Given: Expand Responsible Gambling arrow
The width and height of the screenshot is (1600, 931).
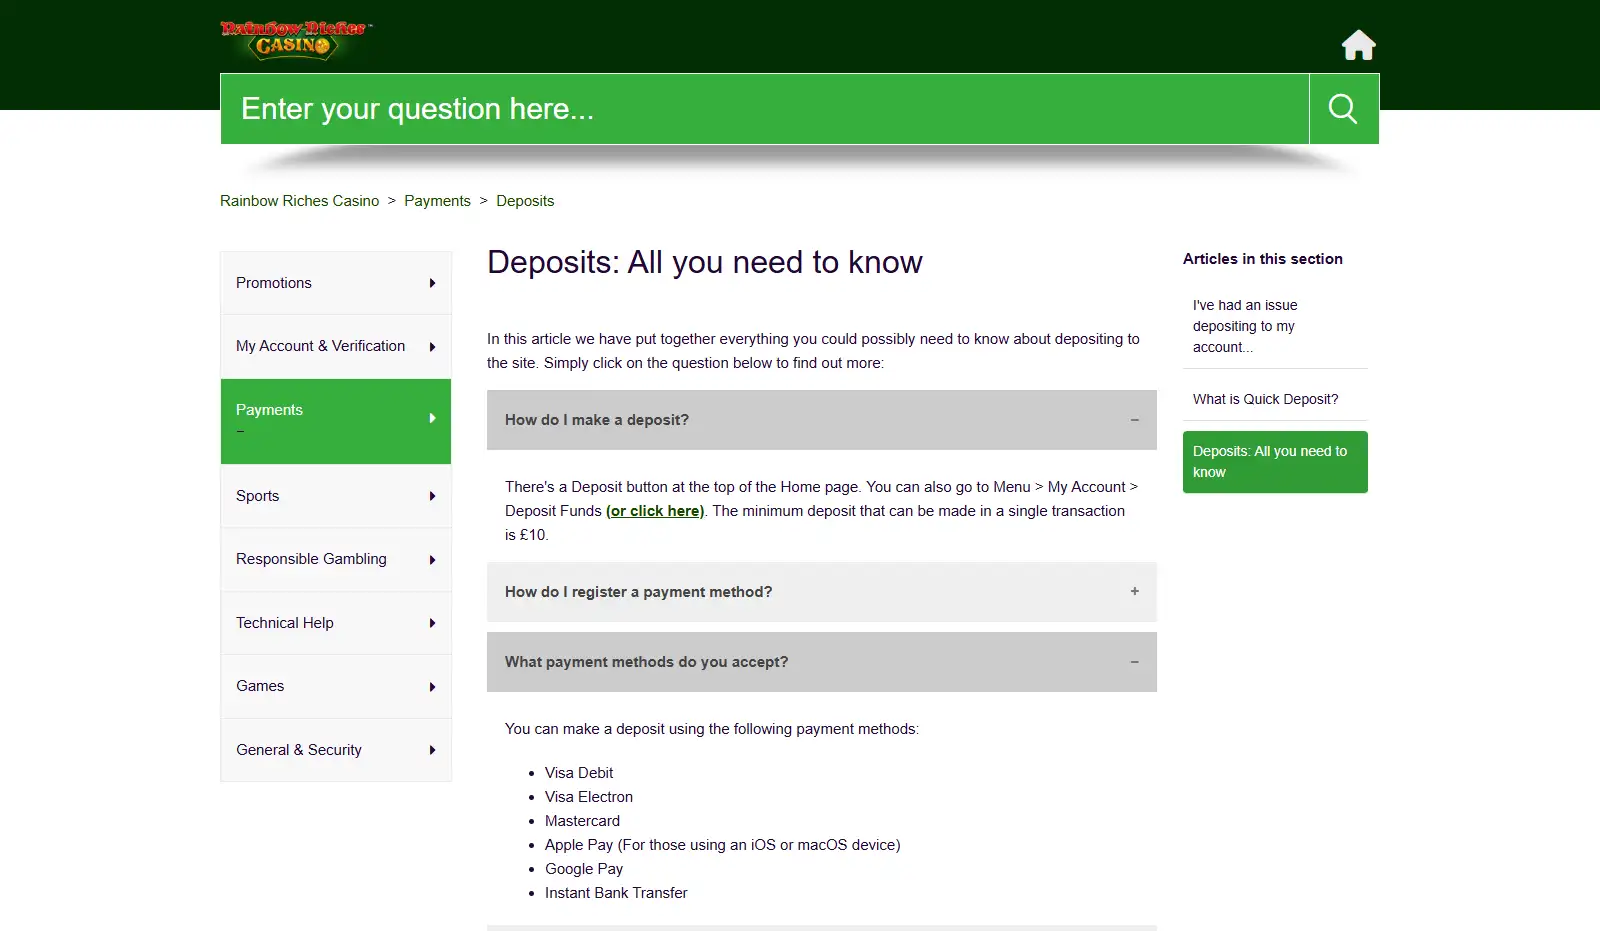Looking at the screenshot, I should coord(432,560).
